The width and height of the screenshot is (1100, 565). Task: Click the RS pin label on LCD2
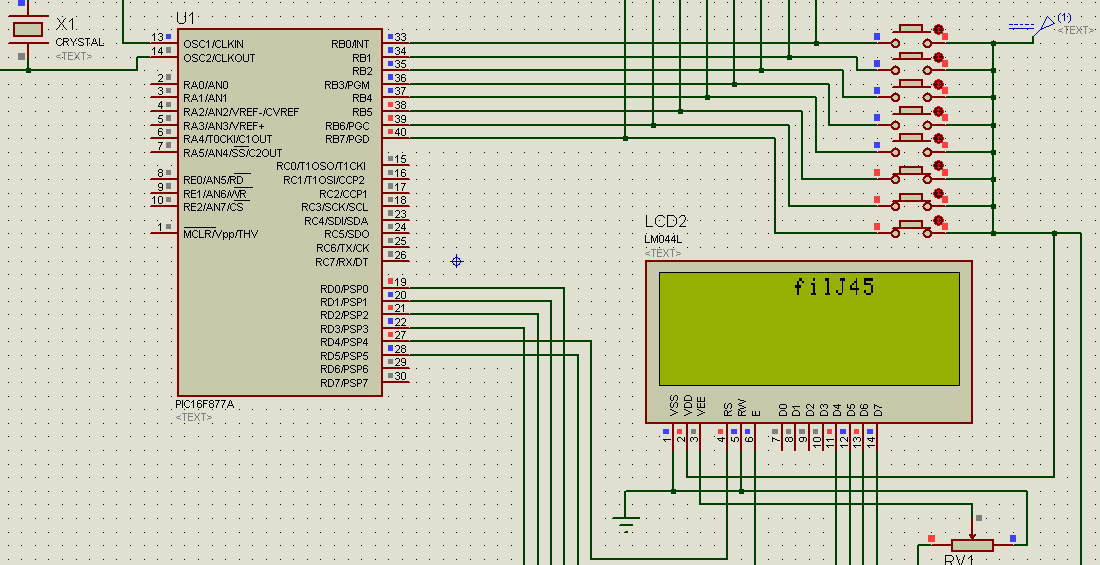(728, 411)
